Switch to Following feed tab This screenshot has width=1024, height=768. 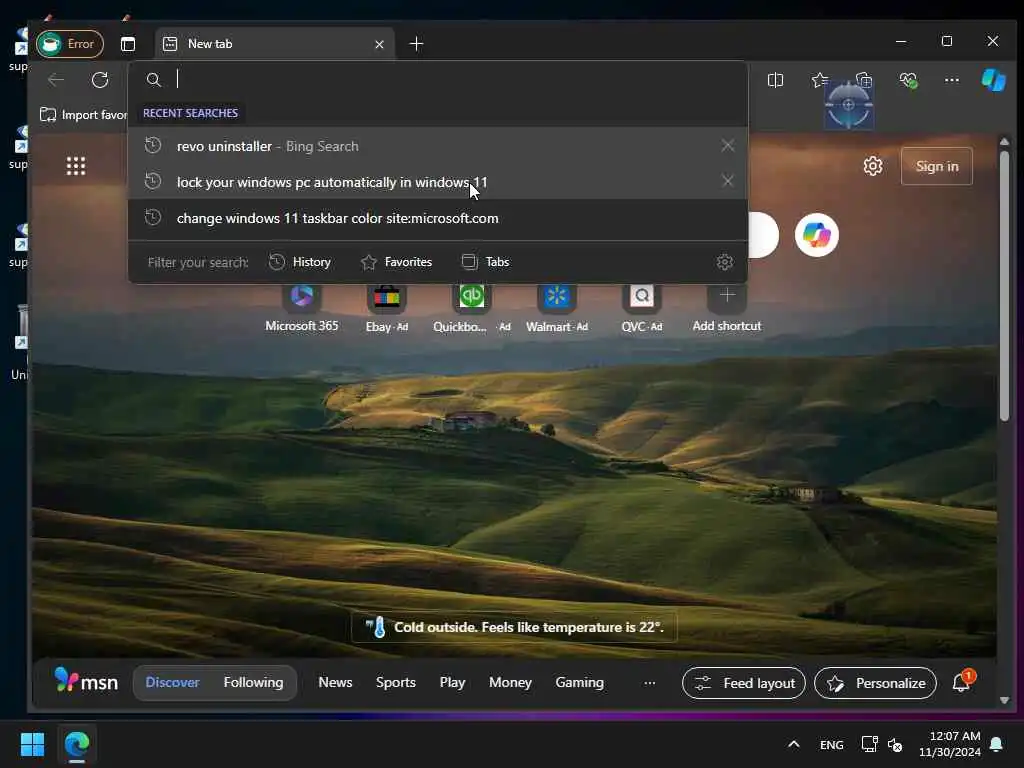pos(253,682)
